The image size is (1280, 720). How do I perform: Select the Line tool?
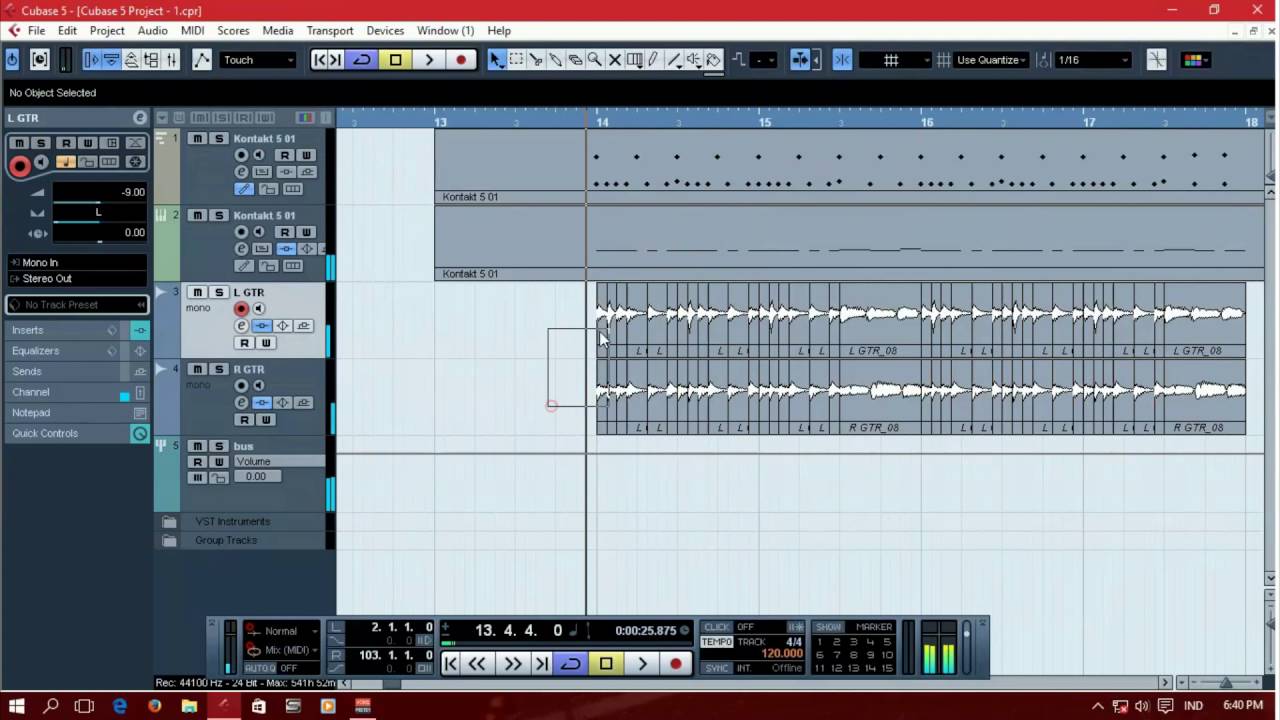(x=673, y=60)
